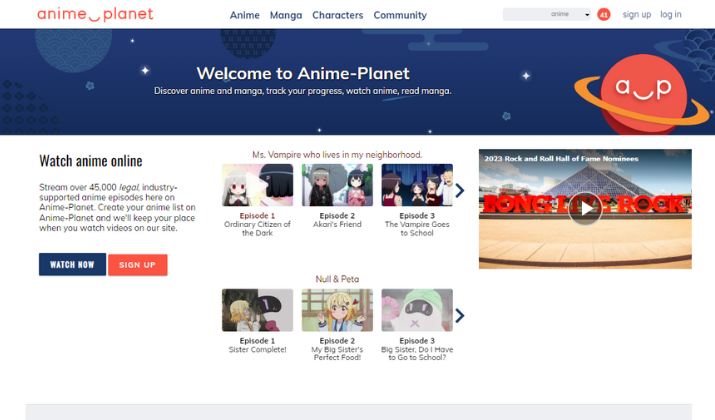Click 'Akari's Friend' episode title

point(337,224)
